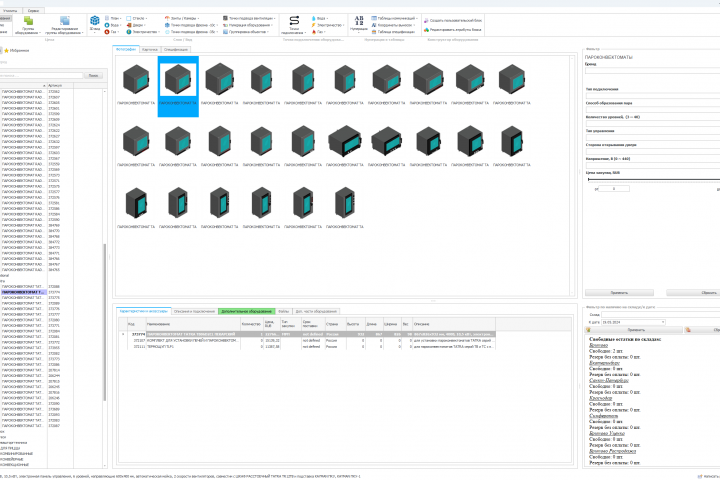Open Количество уровней filter field
The width and height of the screenshot is (720, 480).
coord(652,123)
